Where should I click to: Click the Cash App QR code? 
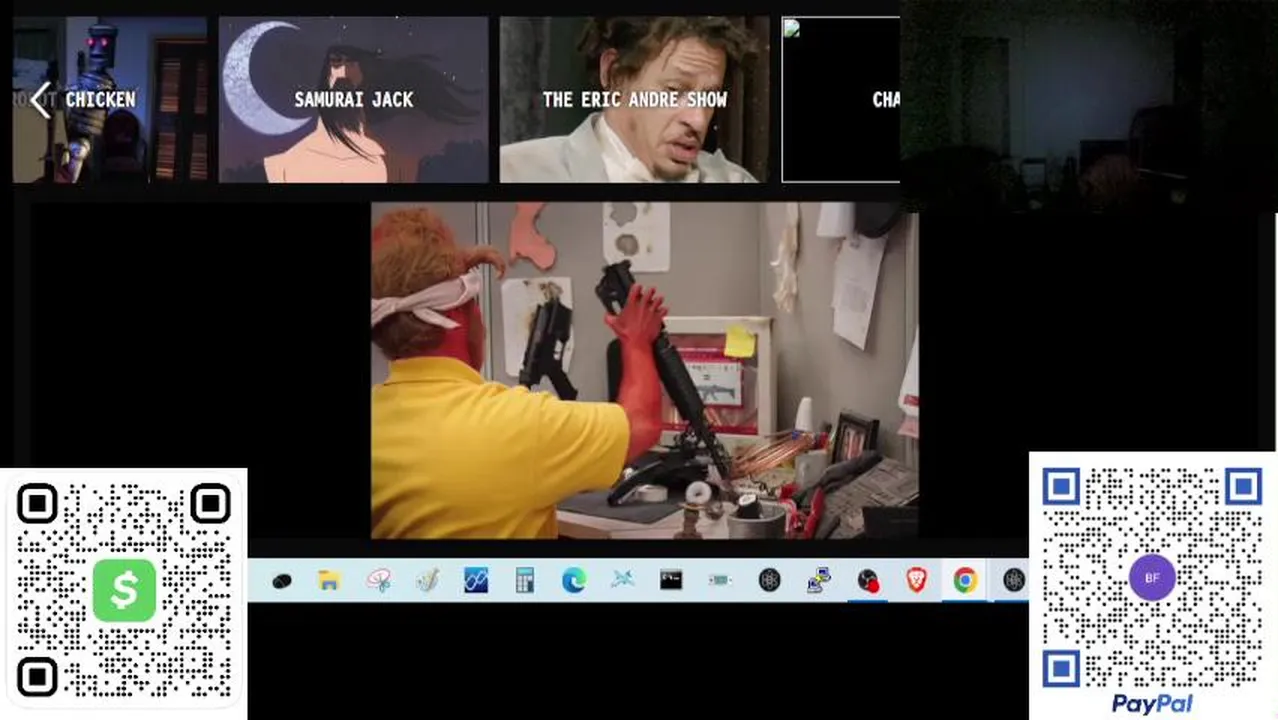click(124, 590)
